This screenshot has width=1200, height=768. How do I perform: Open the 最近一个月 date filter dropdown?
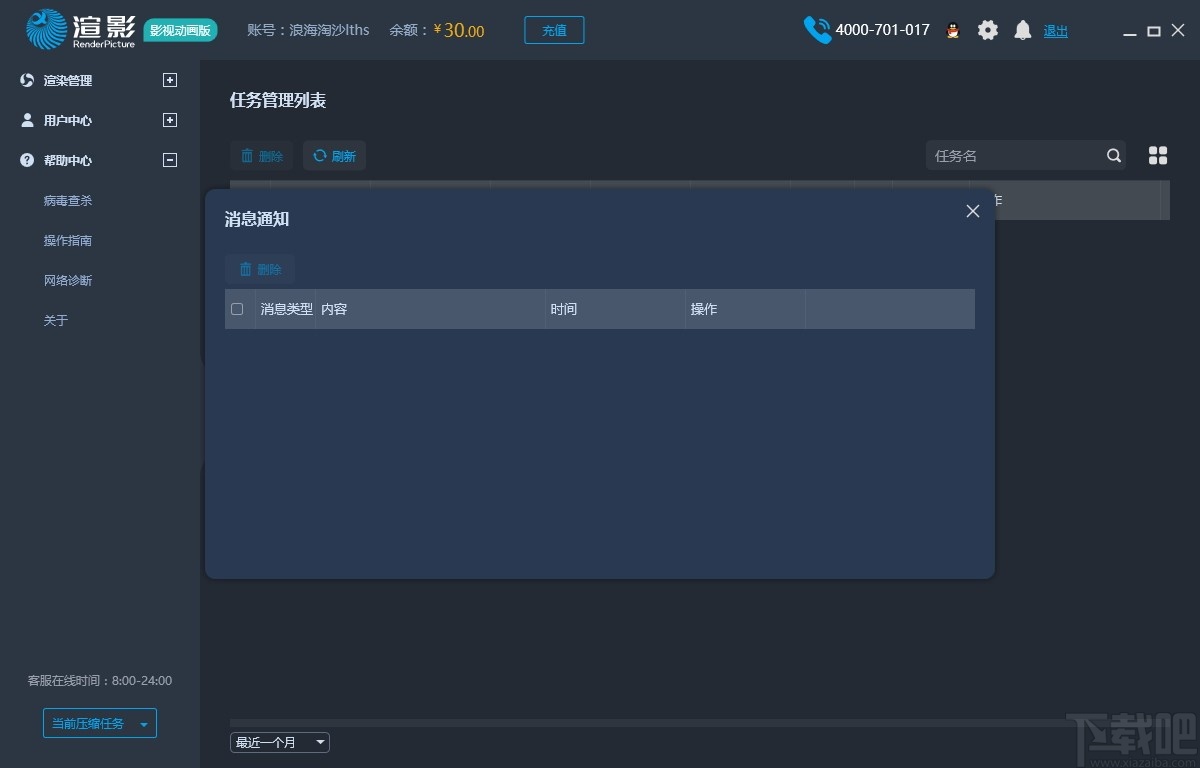[280, 742]
